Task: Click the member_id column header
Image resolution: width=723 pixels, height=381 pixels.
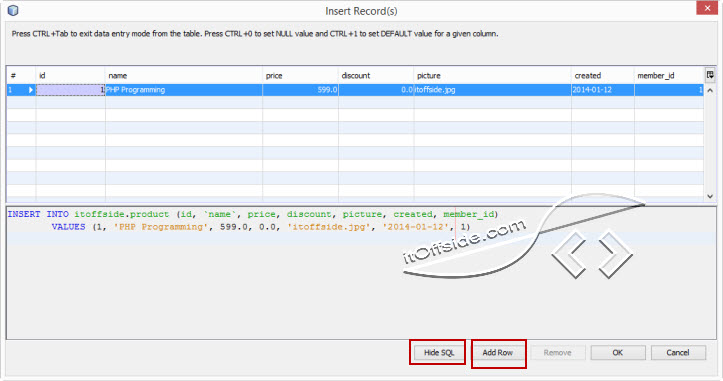Action: [669, 75]
